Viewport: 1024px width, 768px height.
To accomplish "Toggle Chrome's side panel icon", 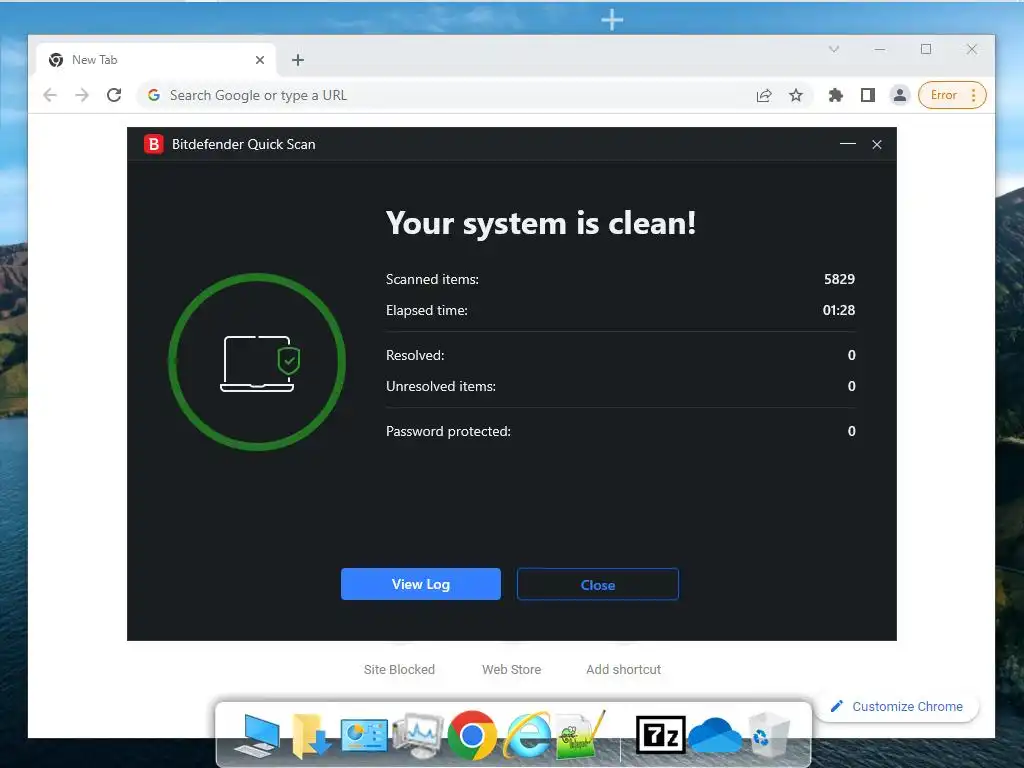I will coord(867,95).
